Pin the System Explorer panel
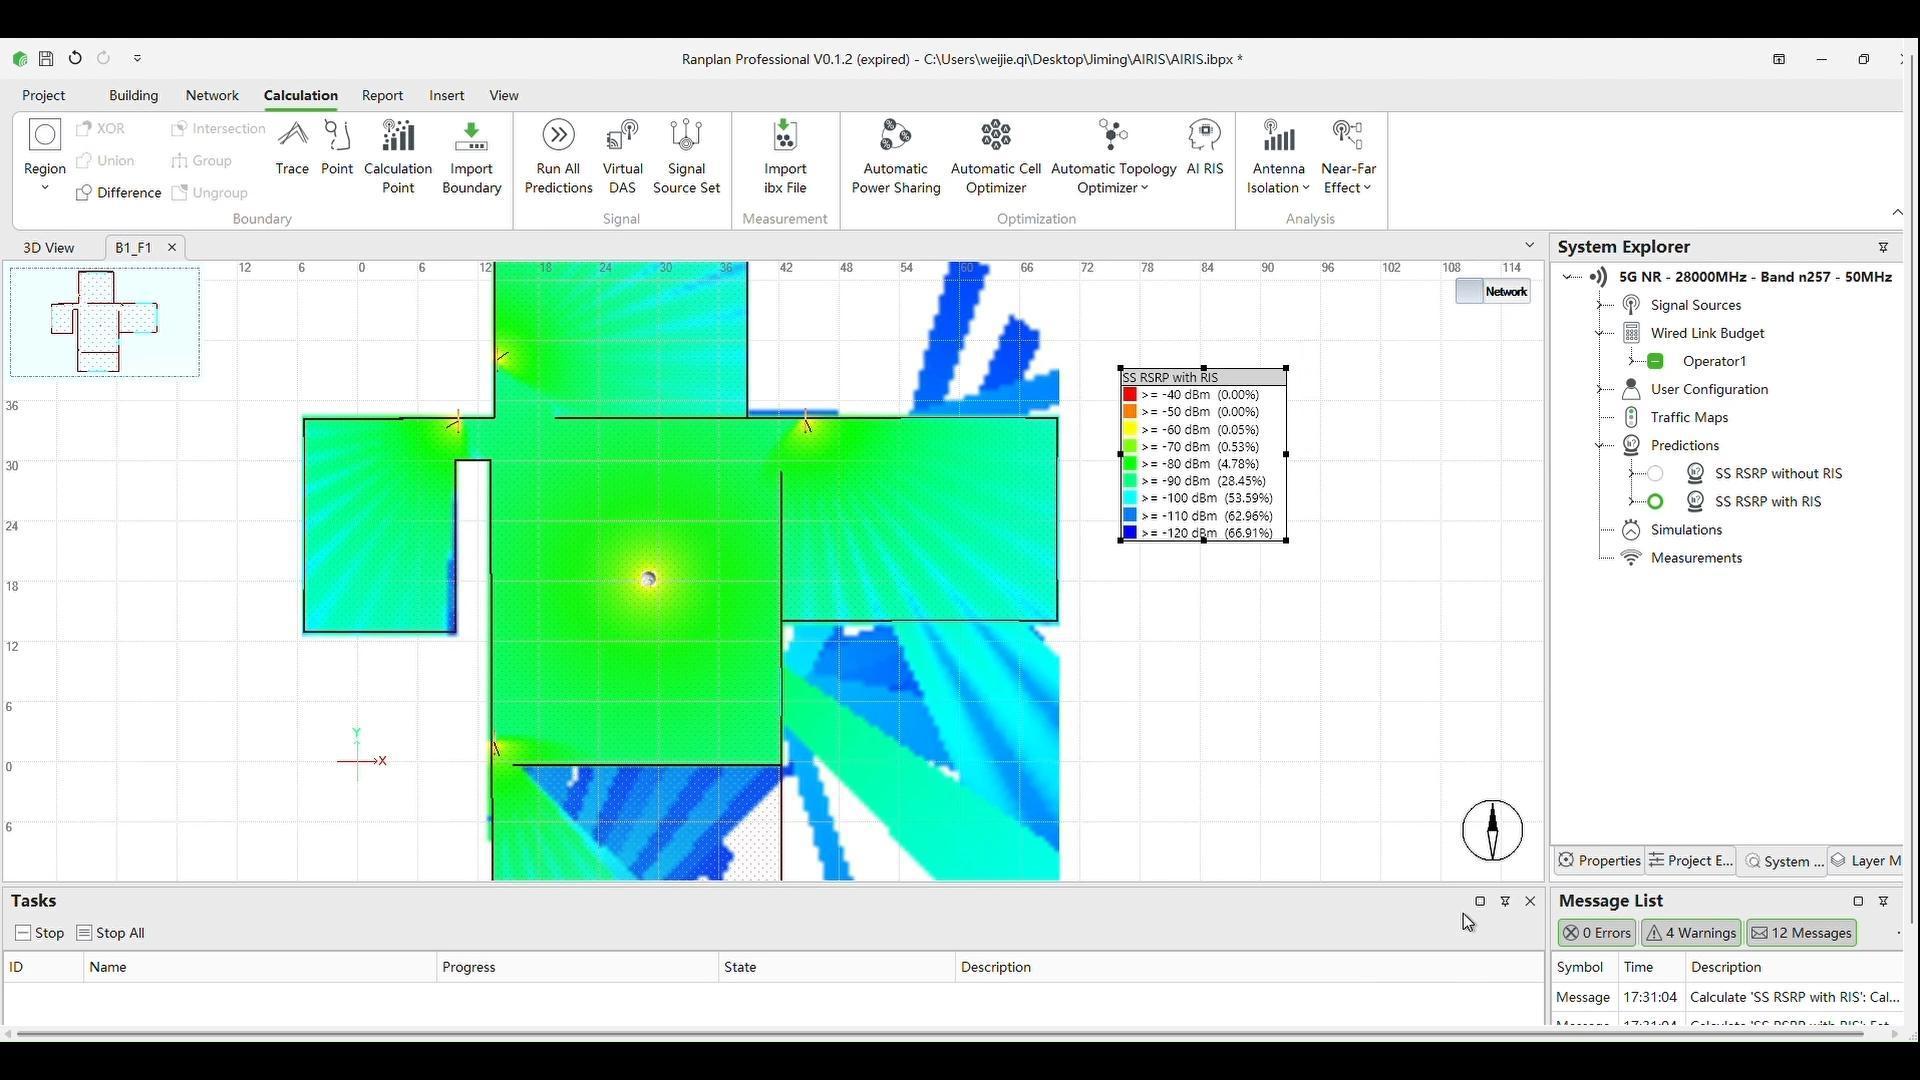The height and width of the screenshot is (1080, 1920). (1883, 247)
